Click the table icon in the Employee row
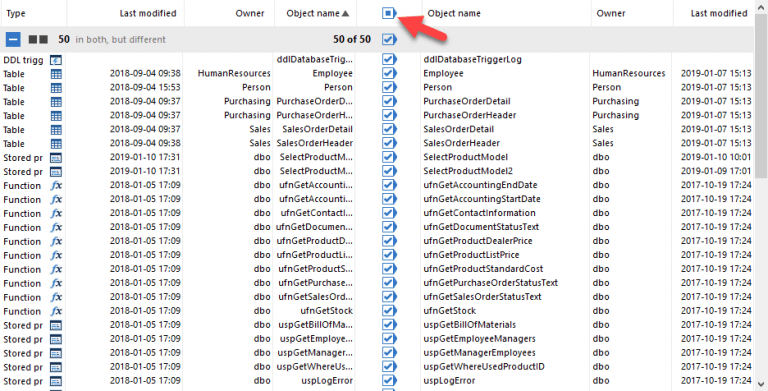 click(56, 74)
